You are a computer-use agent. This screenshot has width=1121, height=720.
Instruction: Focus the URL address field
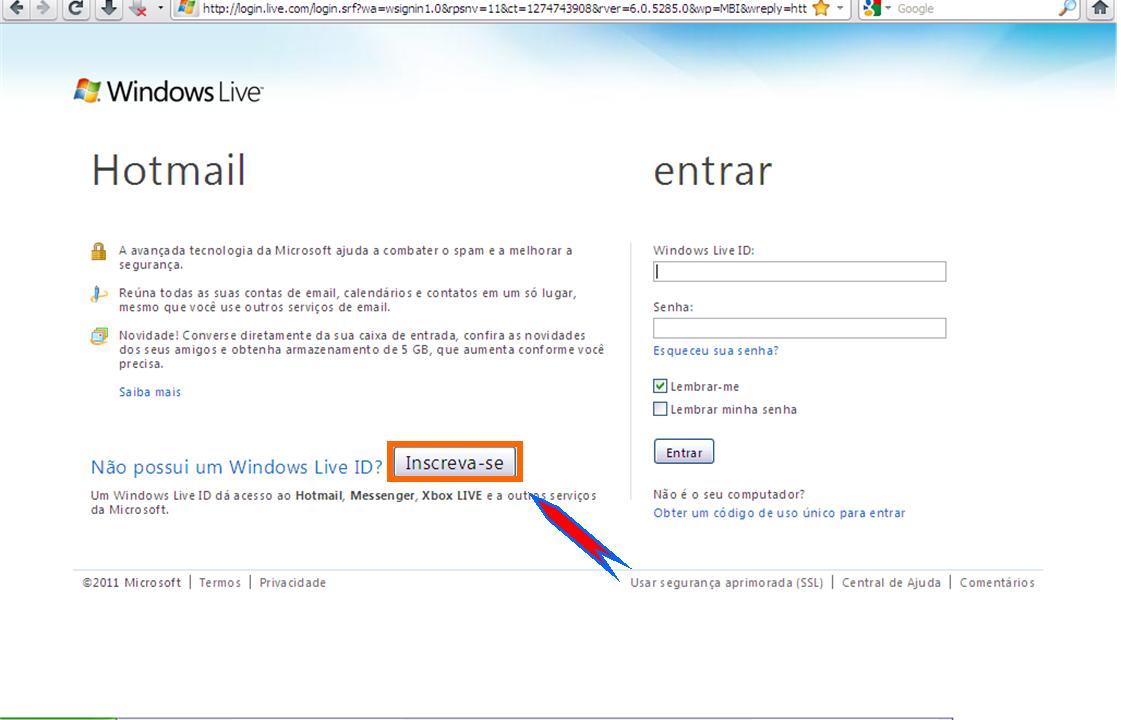pyautogui.click(x=505, y=9)
